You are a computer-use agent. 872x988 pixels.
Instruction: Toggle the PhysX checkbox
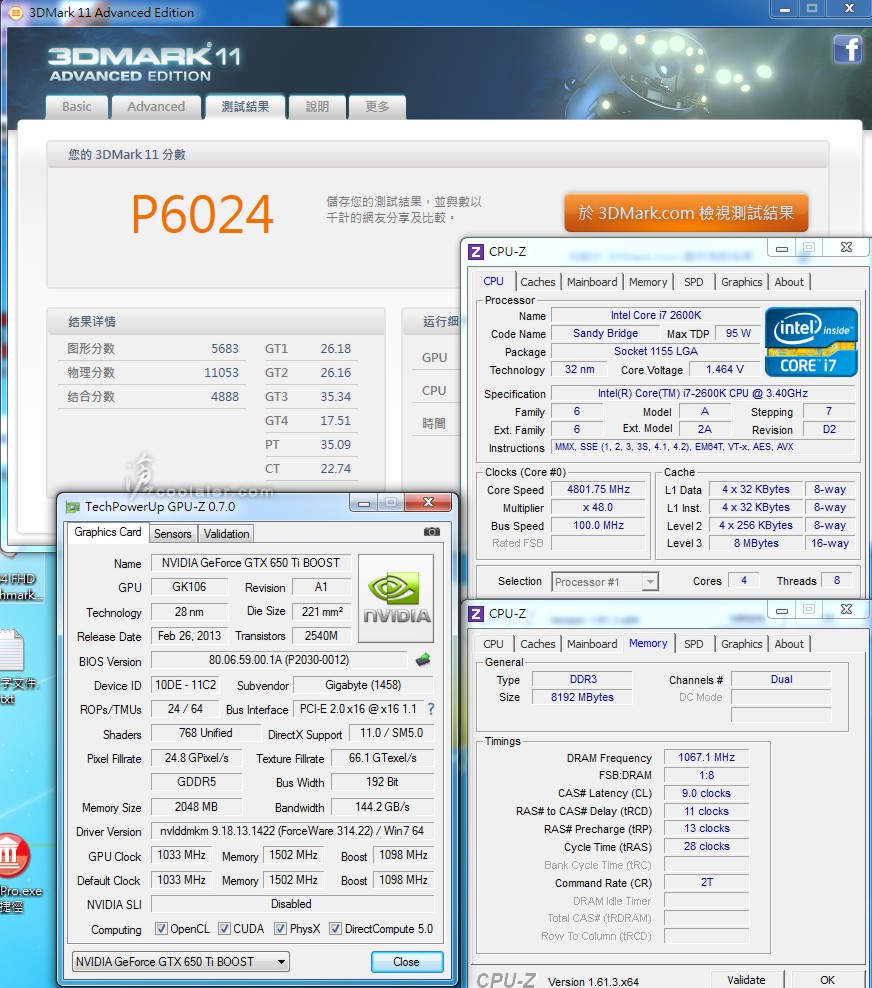click(280, 929)
